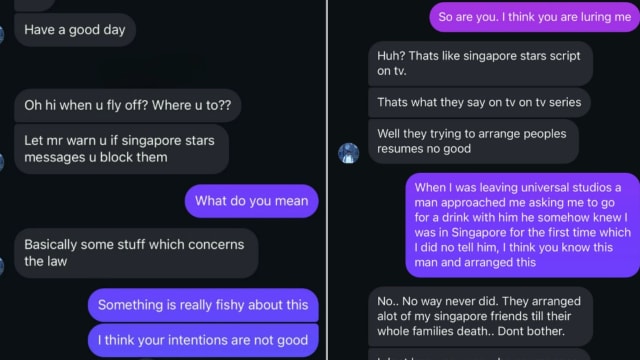Select 'Basically some stuff which concerns the law' message
Image resolution: width=640 pixels, height=360 pixels.
tap(136, 253)
